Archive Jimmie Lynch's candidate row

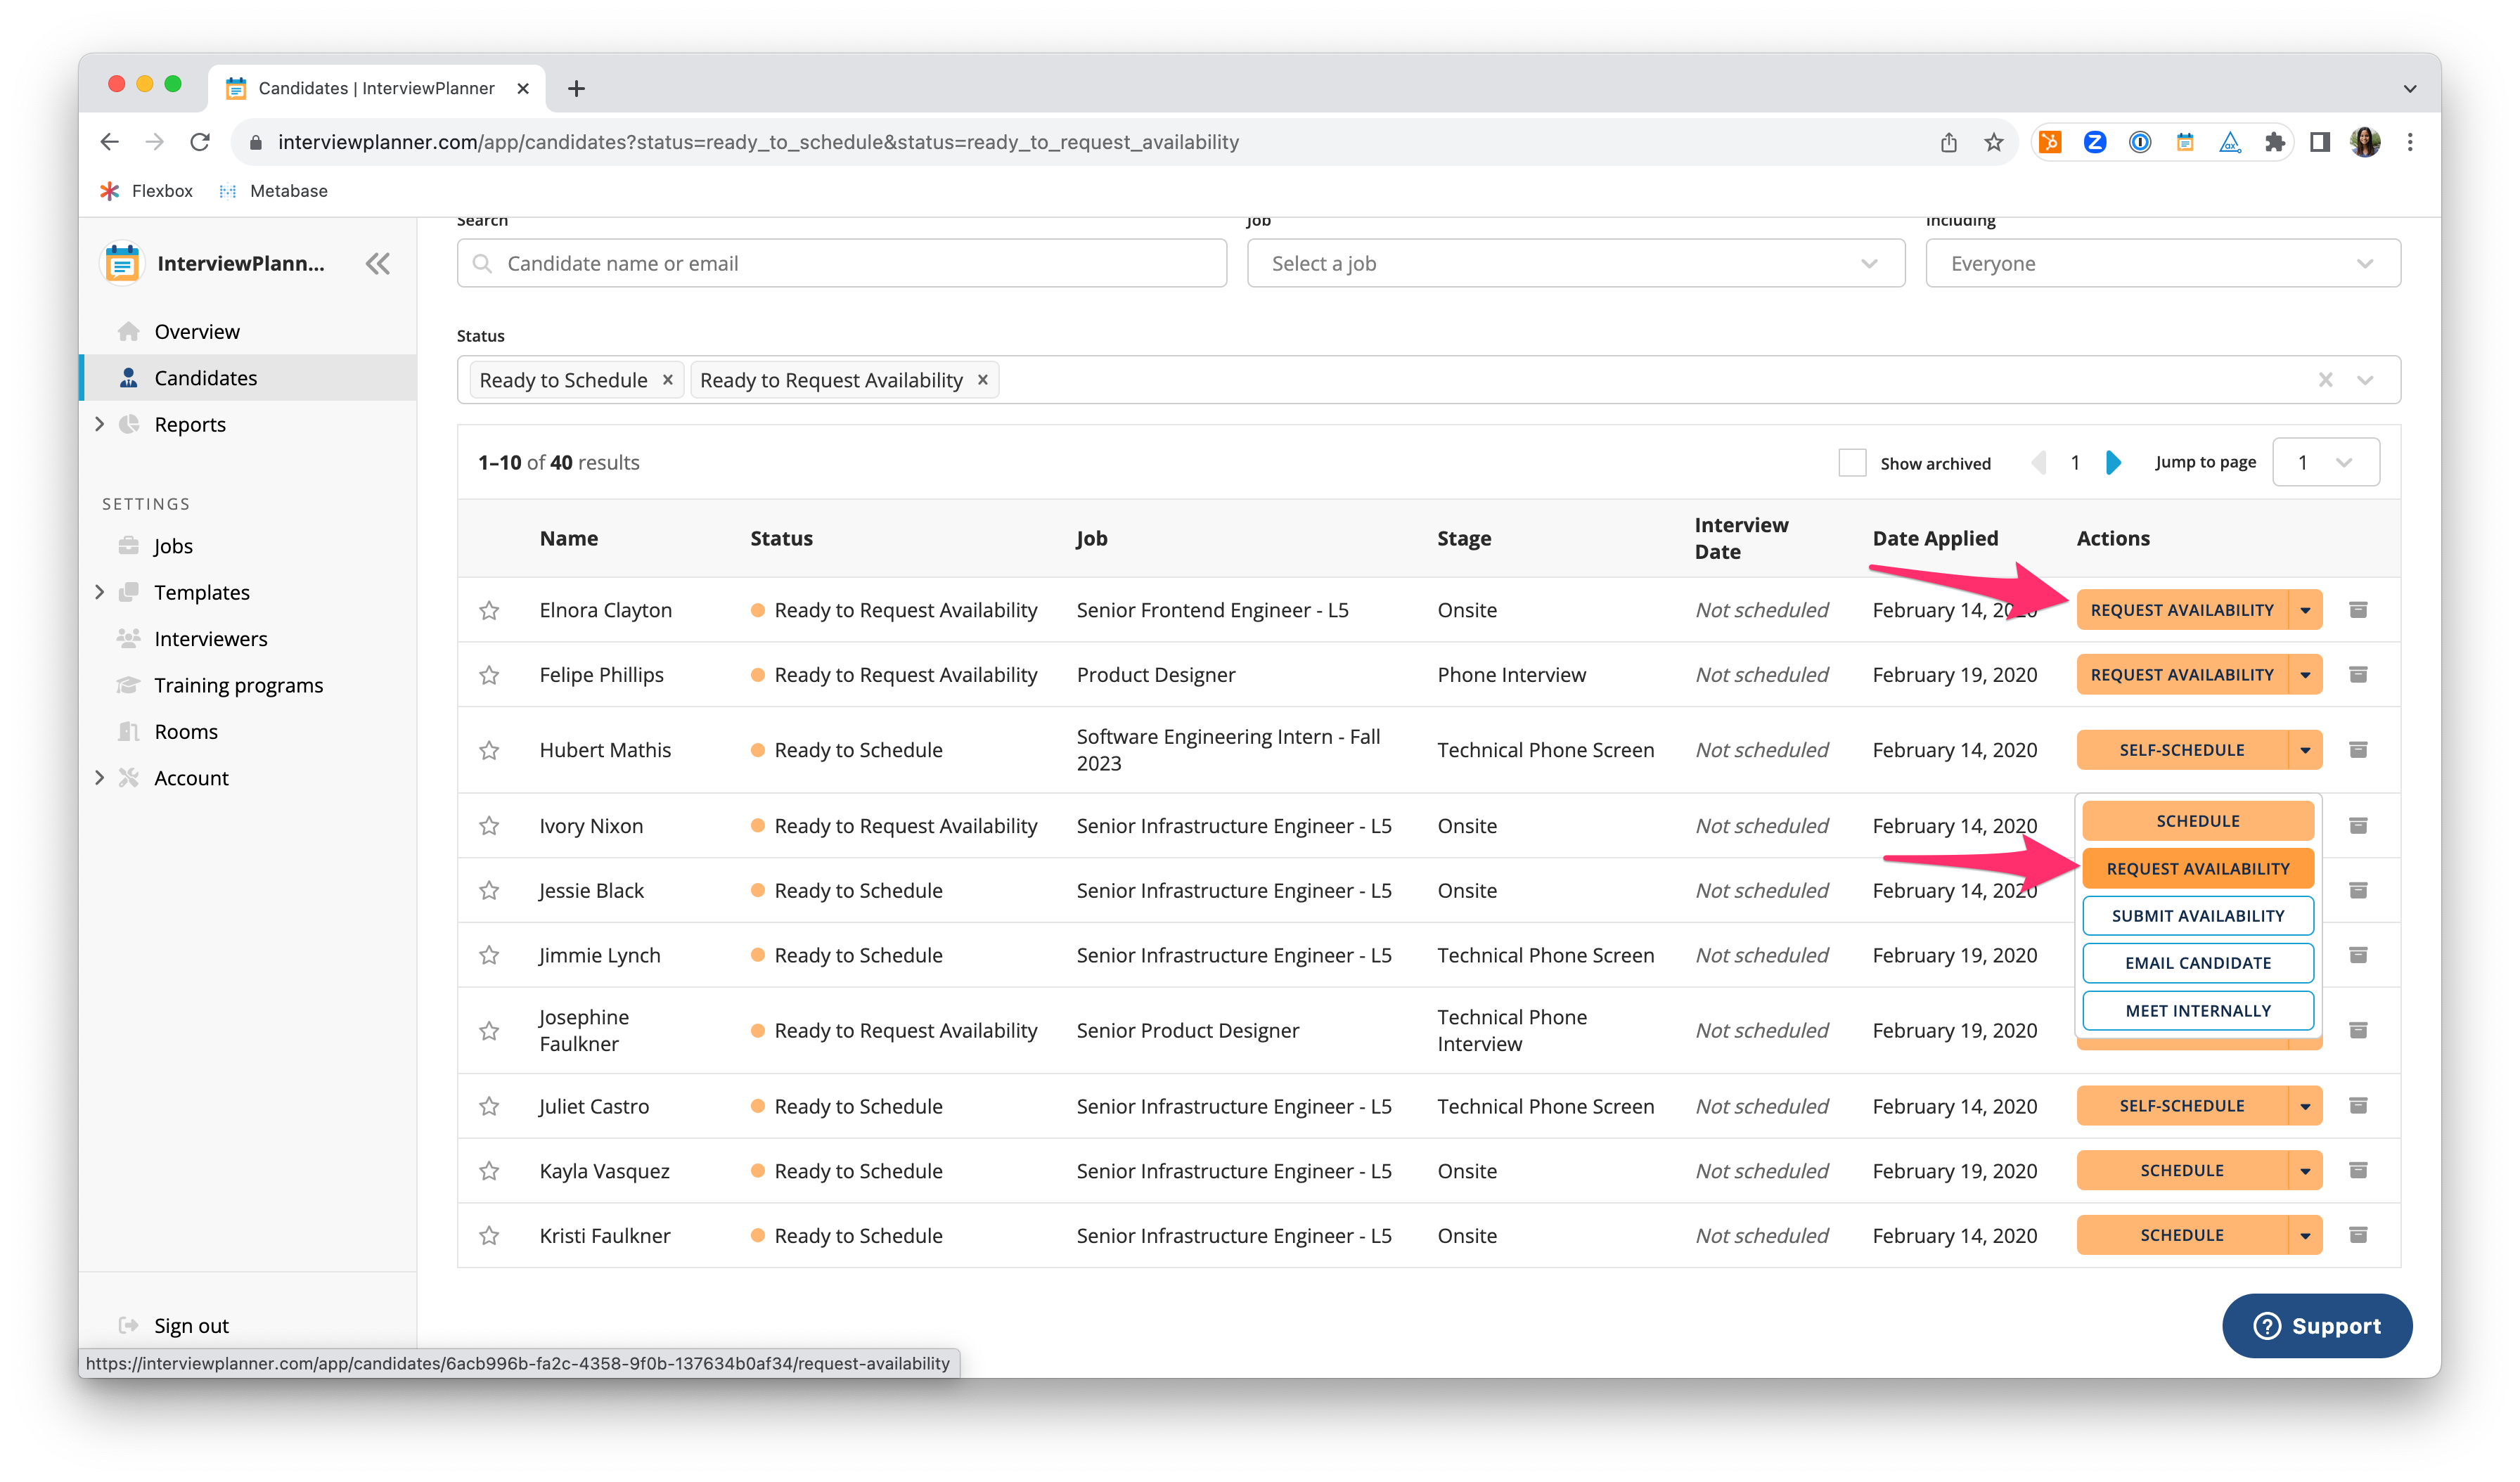point(2358,955)
